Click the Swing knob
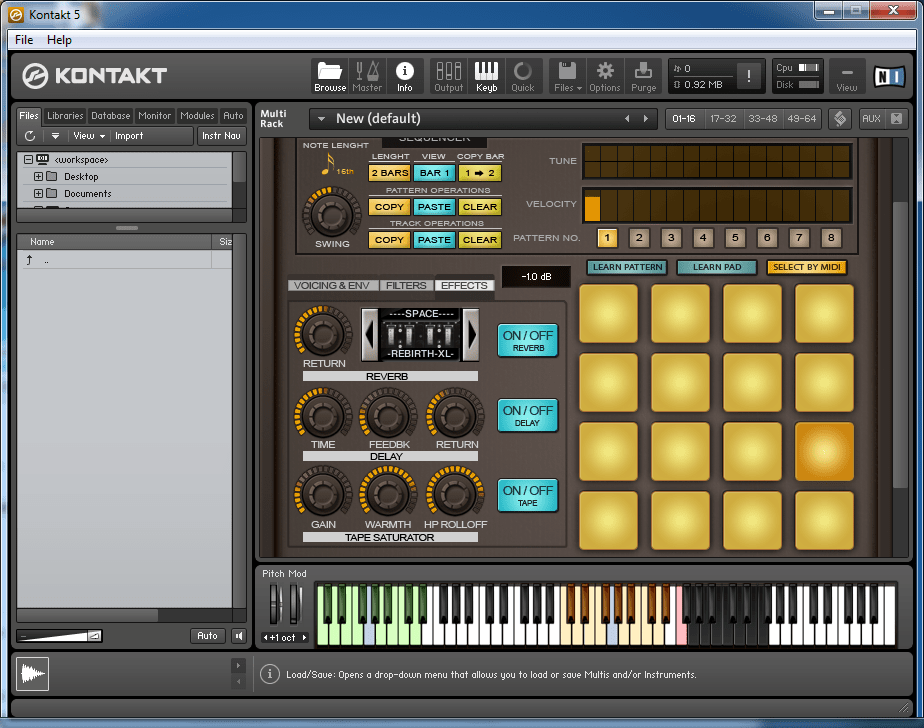 pyautogui.click(x=331, y=215)
